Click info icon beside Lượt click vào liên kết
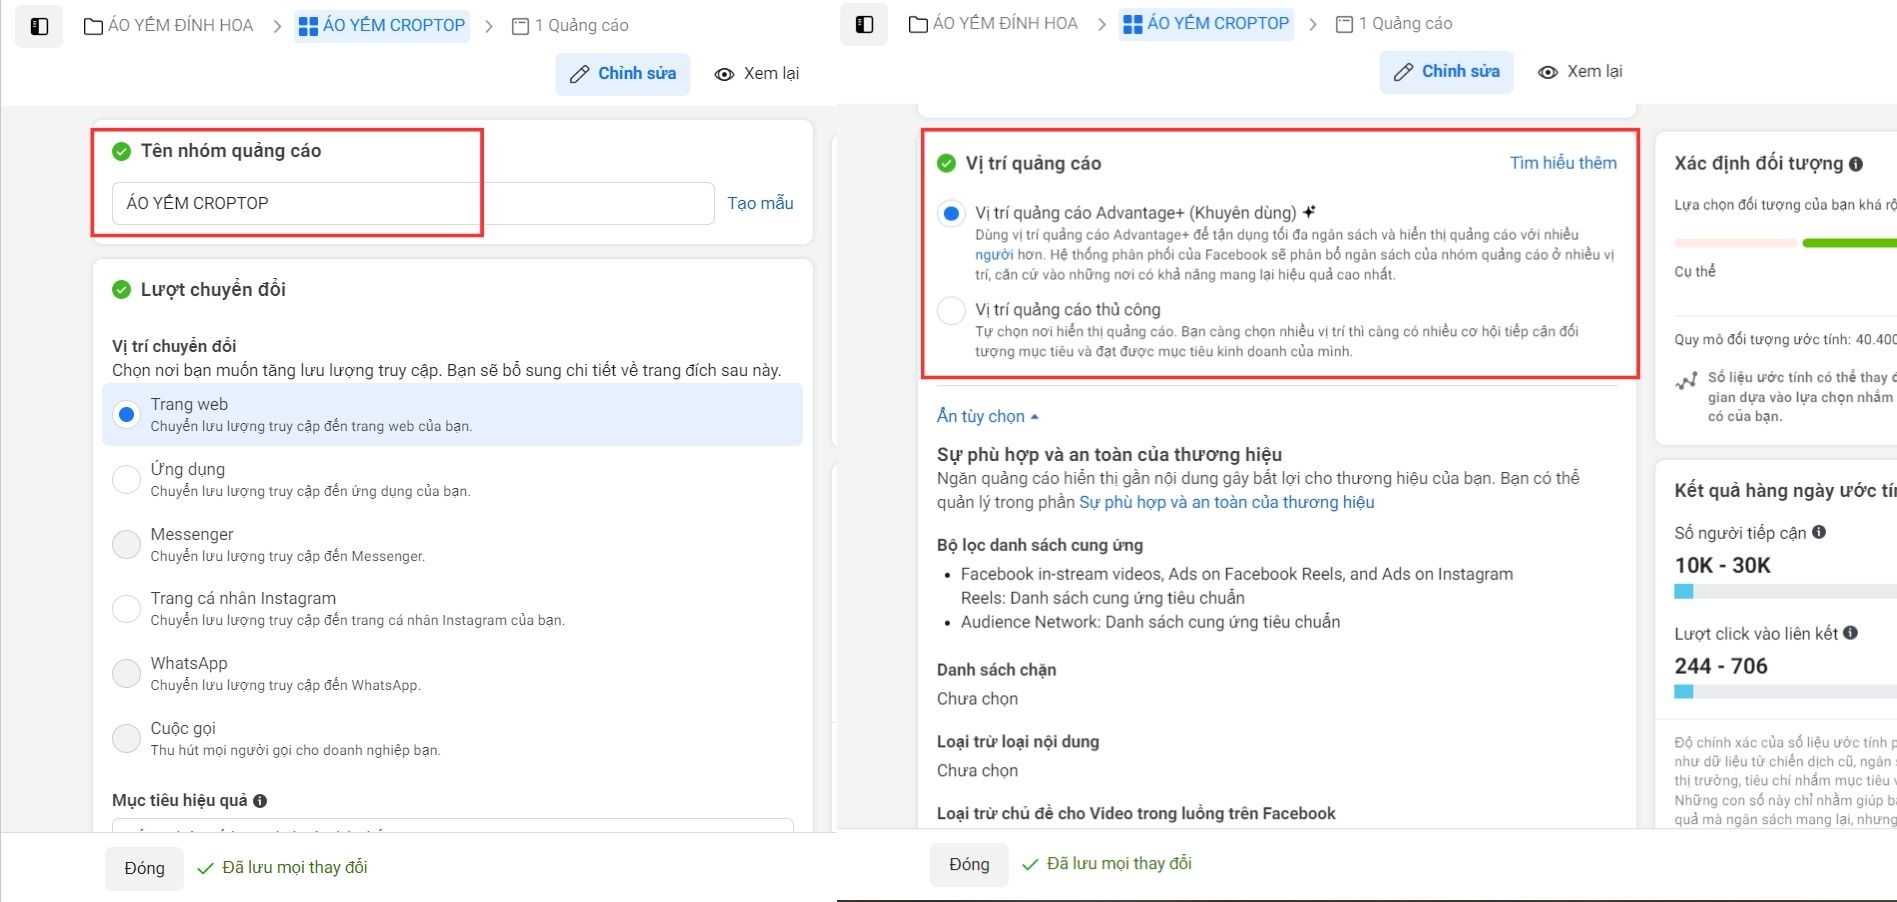 (1850, 632)
